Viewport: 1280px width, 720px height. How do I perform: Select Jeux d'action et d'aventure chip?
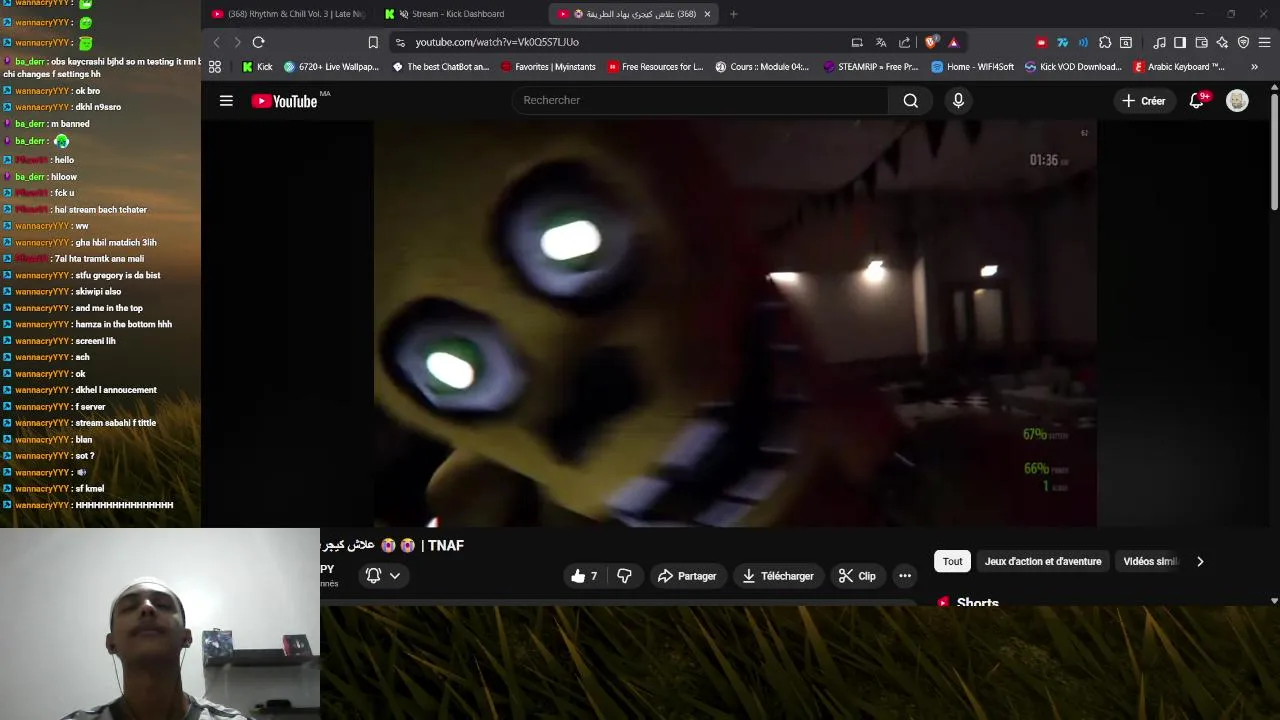(x=1043, y=561)
